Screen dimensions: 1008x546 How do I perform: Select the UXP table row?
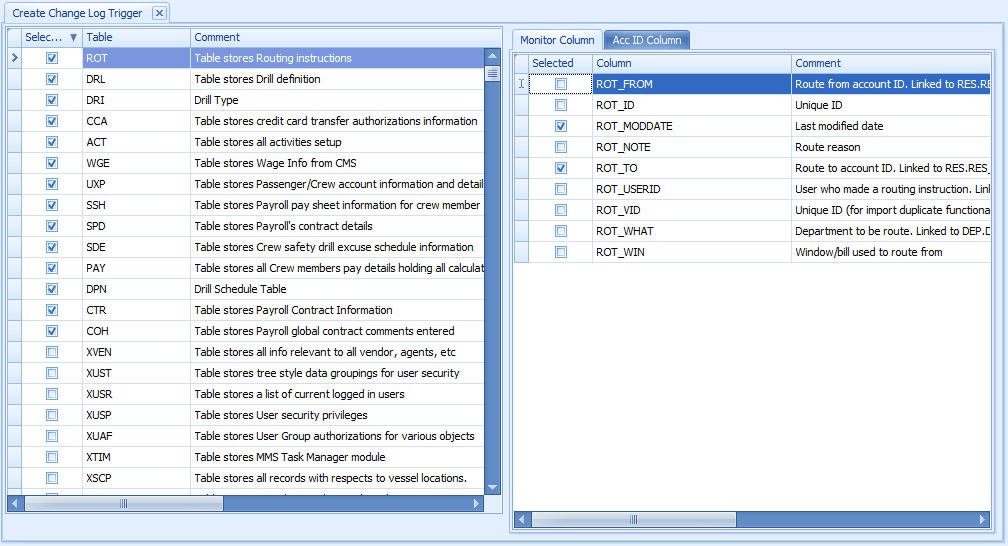coord(246,184)
